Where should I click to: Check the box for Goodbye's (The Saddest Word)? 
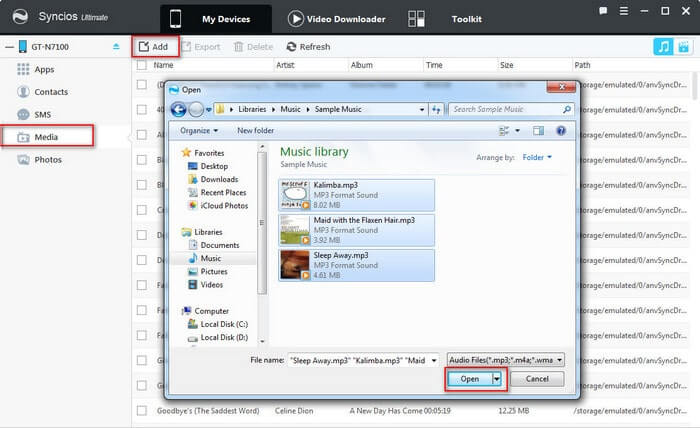142,410
